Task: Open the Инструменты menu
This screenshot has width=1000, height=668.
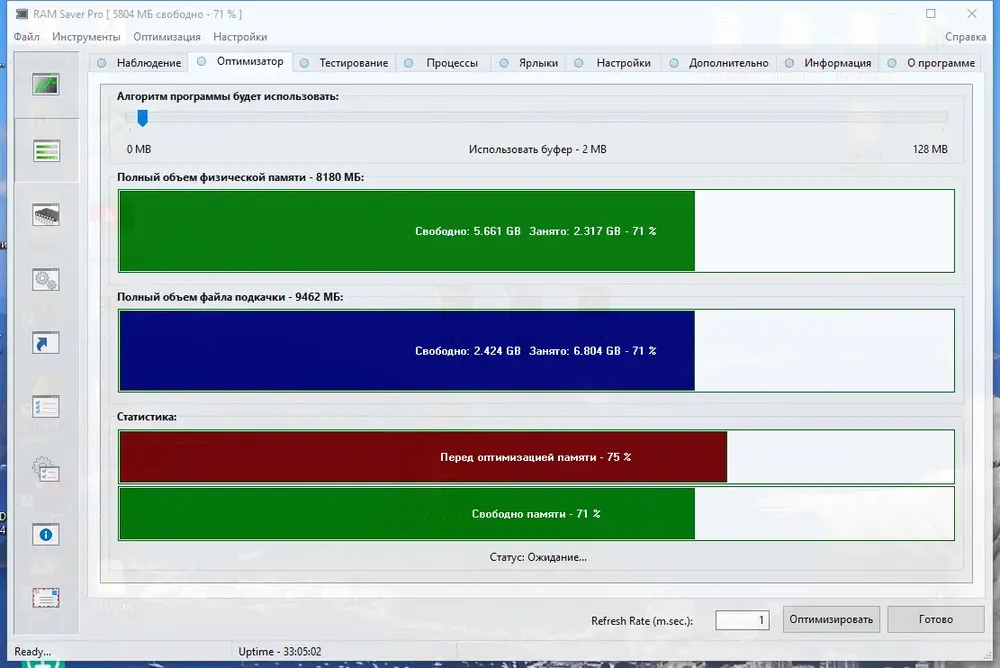Action: point(87,37)
